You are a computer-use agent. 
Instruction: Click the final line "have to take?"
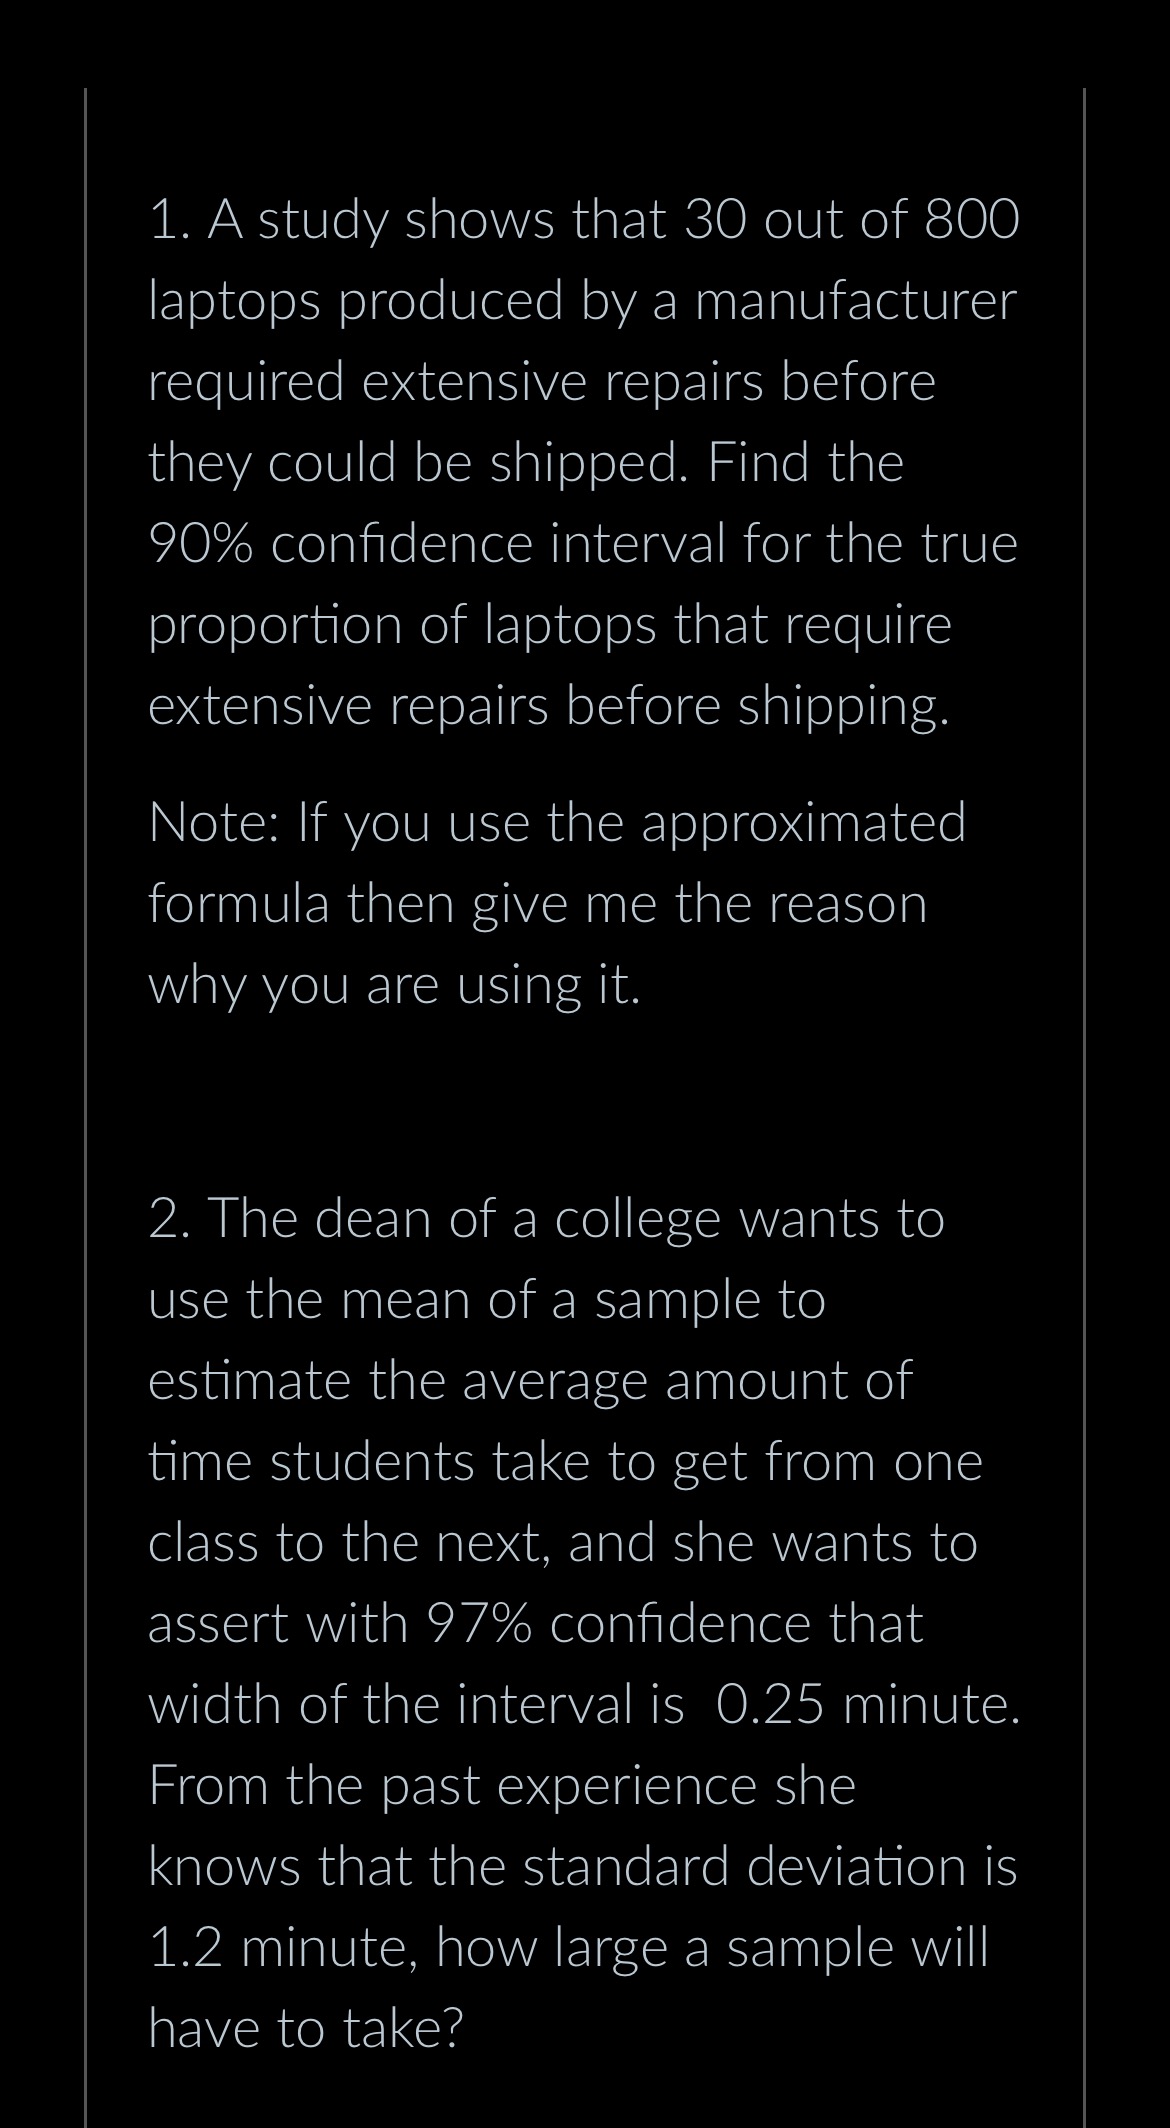[x=306, y=2028]
